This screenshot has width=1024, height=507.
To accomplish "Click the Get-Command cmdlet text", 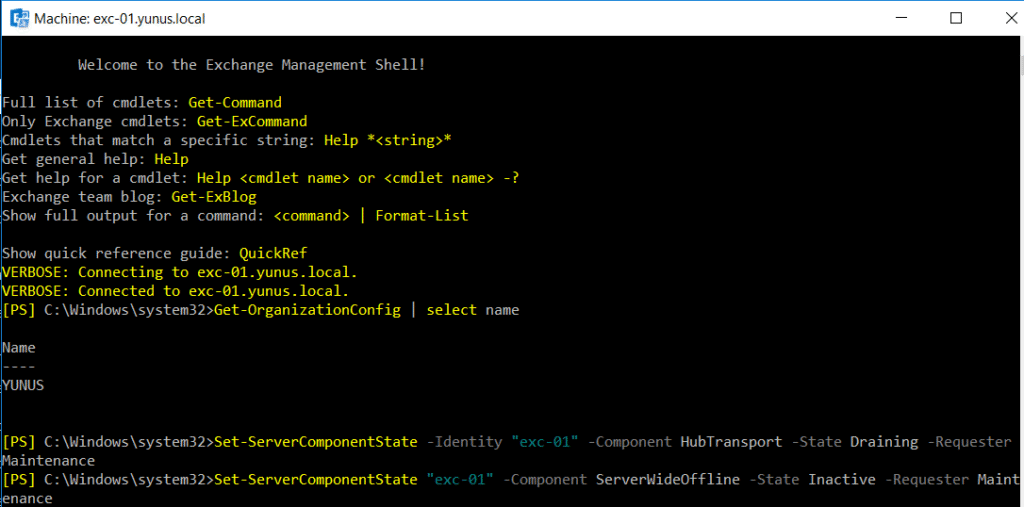I will [x=235, y=102].
